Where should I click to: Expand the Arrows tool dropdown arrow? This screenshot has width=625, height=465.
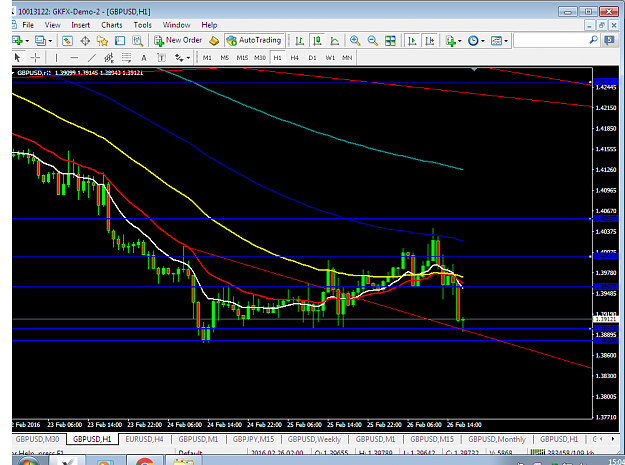[188, 58]
